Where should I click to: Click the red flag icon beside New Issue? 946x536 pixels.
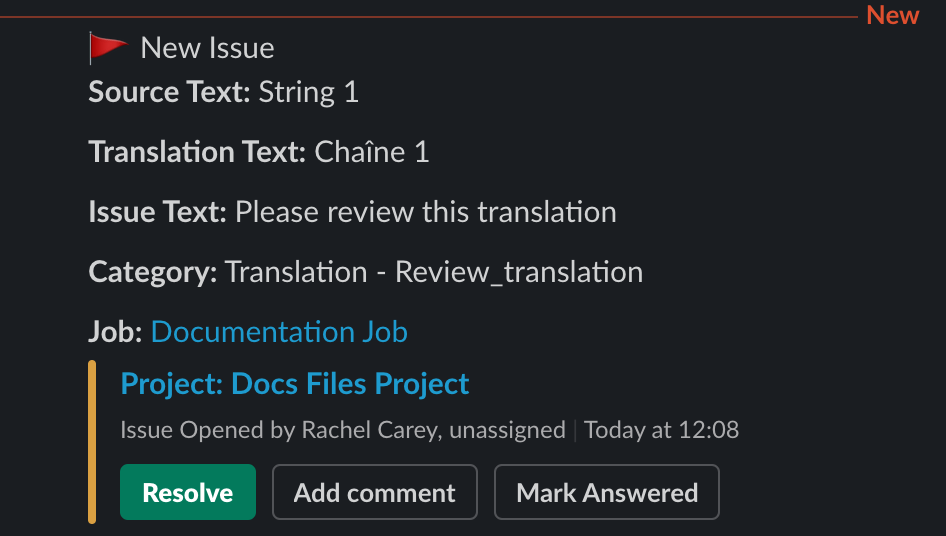click(108, 48)
